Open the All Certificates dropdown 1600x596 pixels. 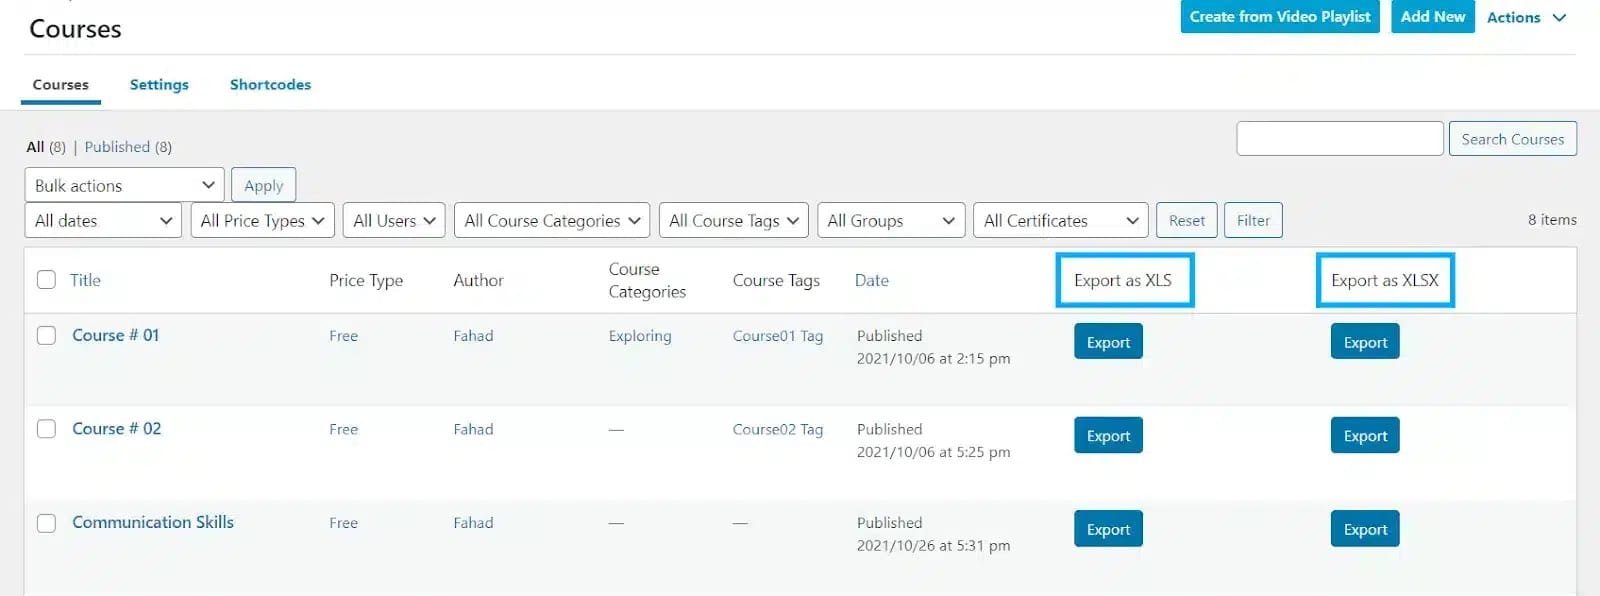tap(1061, 220)
